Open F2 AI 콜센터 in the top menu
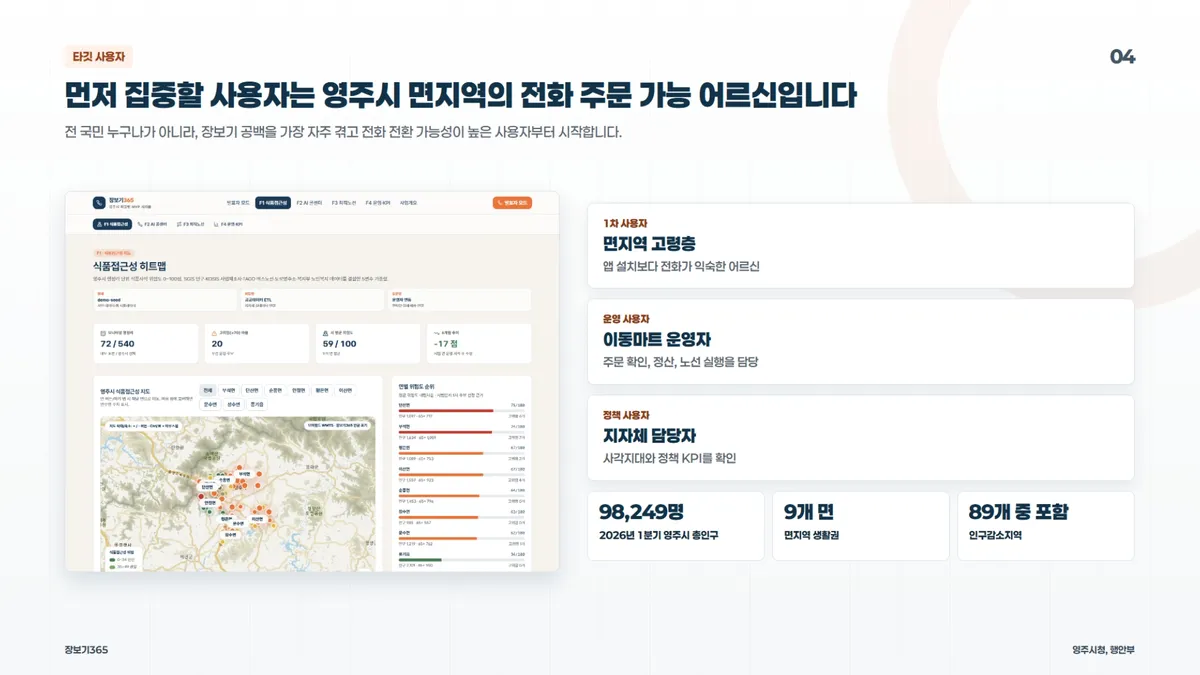The height and width of the screenshot is (675, 1200). point(310,203)
